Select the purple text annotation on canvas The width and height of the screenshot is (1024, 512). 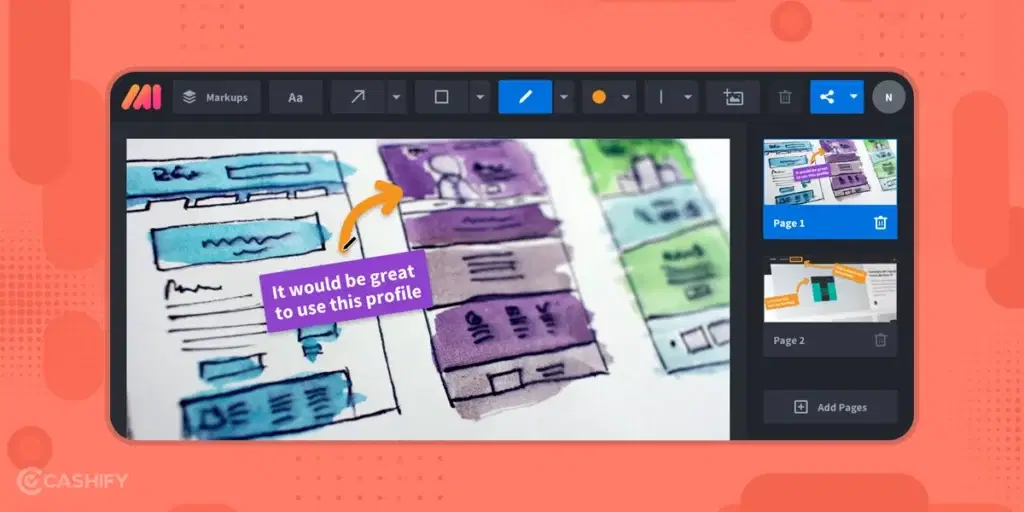(x=346, y=291)
